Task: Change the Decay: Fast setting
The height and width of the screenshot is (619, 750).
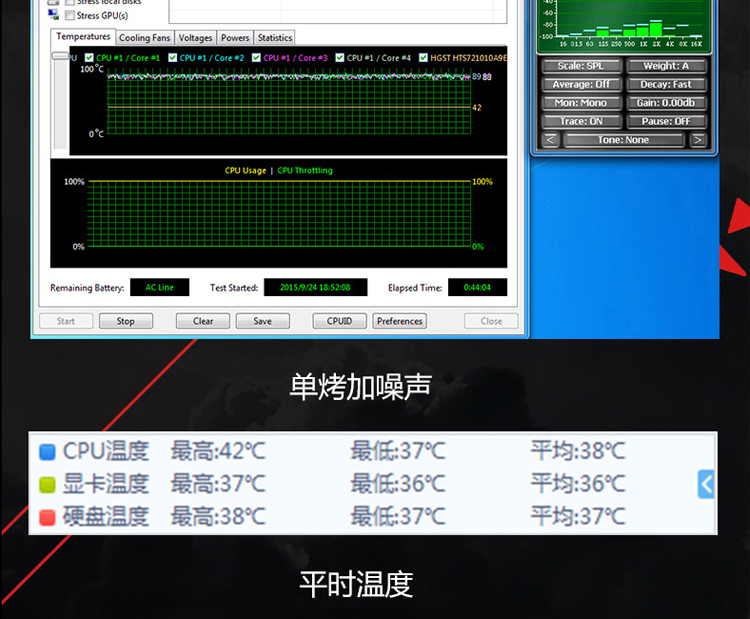Action: tap(666, 85)
